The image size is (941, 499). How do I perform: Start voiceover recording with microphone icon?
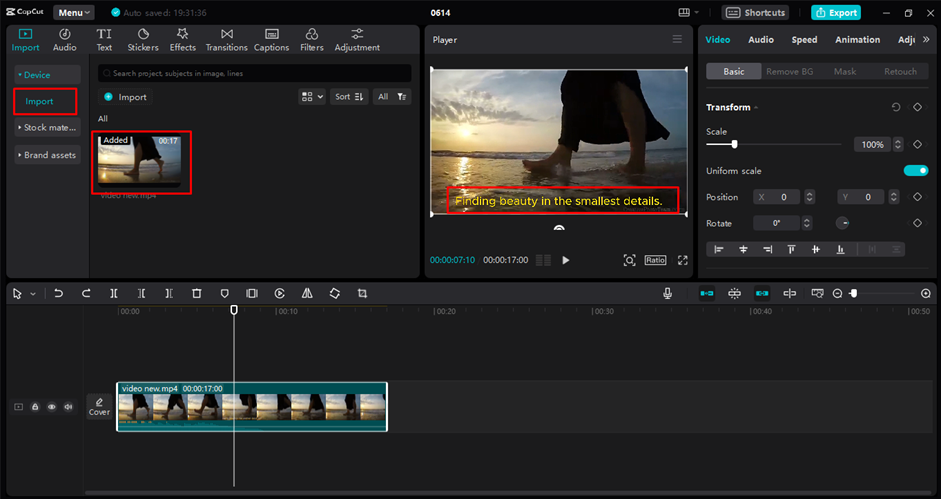pos(667,293)
